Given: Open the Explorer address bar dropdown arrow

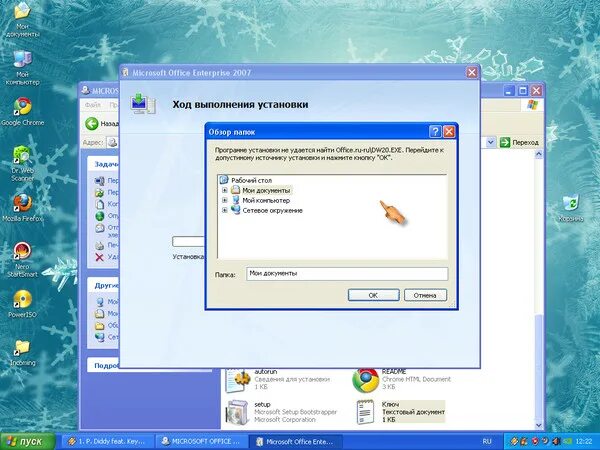Looking at the screenshot, I should click(491, 142).
